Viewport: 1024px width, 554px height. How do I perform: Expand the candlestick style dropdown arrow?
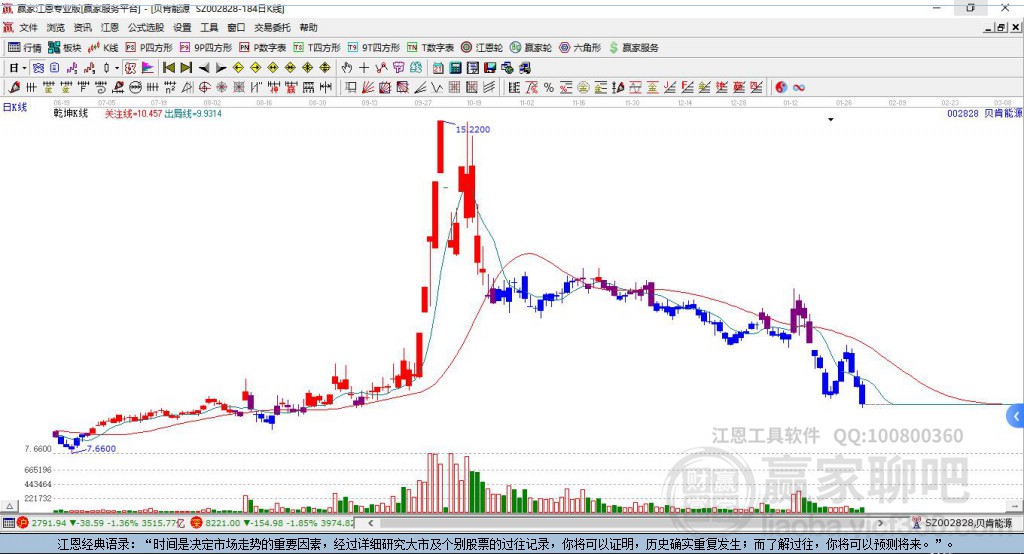pos(117,68)
